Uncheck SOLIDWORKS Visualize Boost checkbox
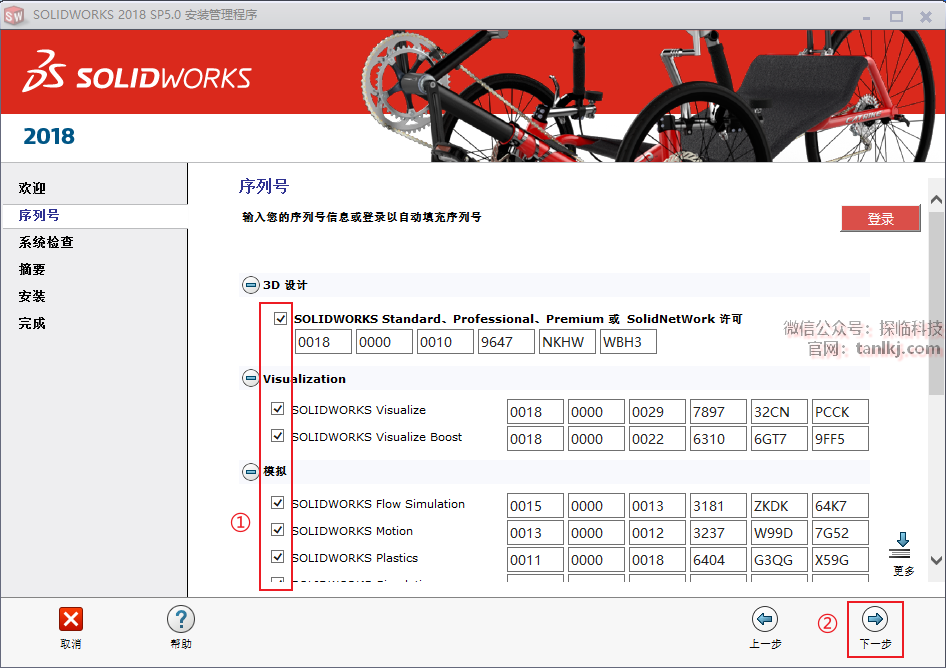The image size is (946, 668). pyautogui.click(x=278, y=436)
